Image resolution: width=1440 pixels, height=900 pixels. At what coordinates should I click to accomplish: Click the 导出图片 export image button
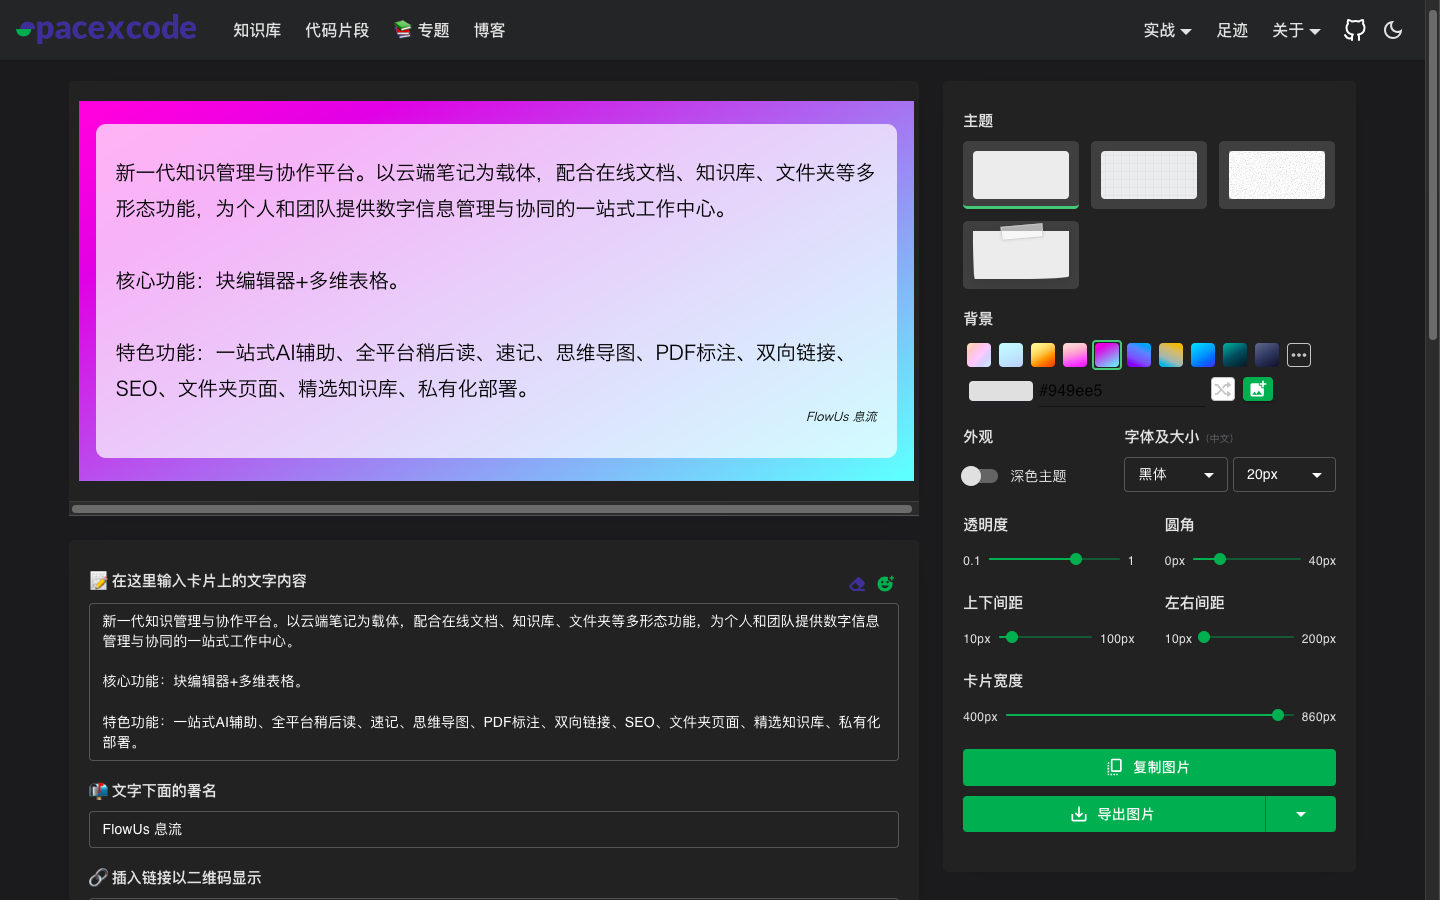(x=1114, y=813)
